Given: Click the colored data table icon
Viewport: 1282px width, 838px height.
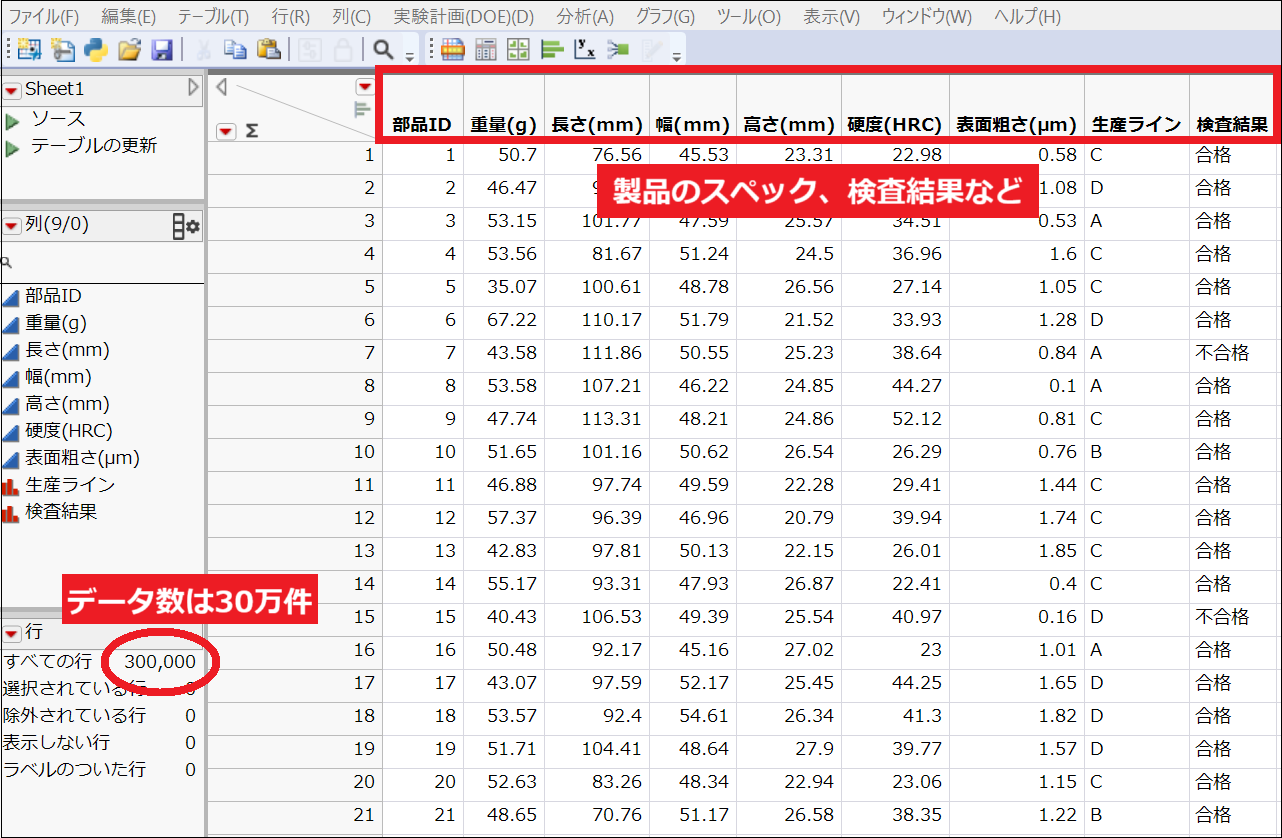Looking at the screenshot, I should coord(453,49).
